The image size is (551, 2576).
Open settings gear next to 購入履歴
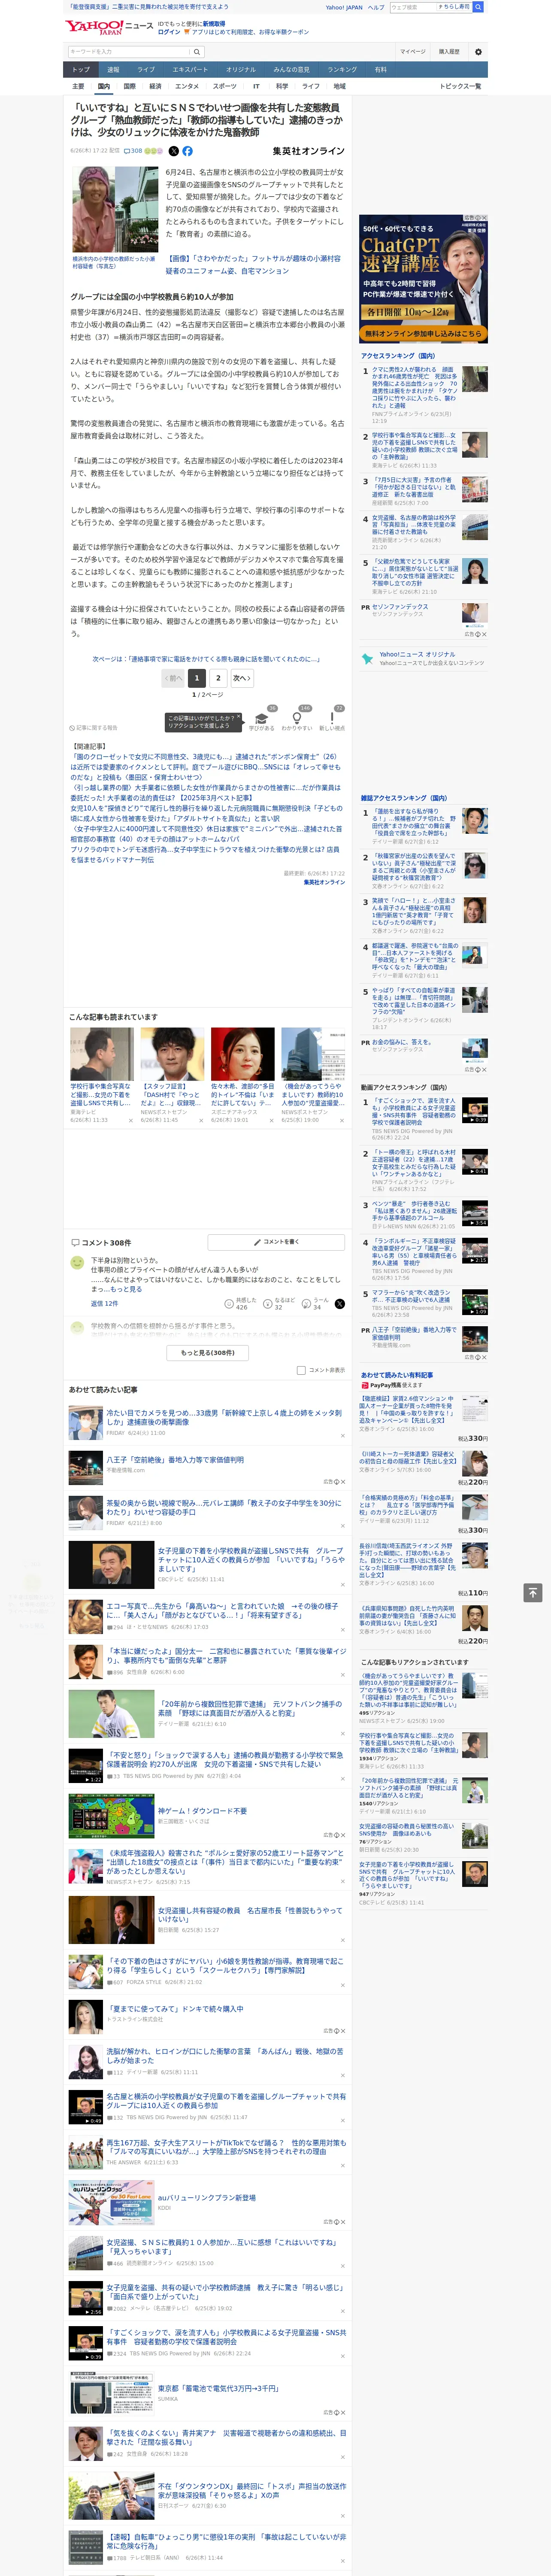pyautogui.click(x=478, y=52)
